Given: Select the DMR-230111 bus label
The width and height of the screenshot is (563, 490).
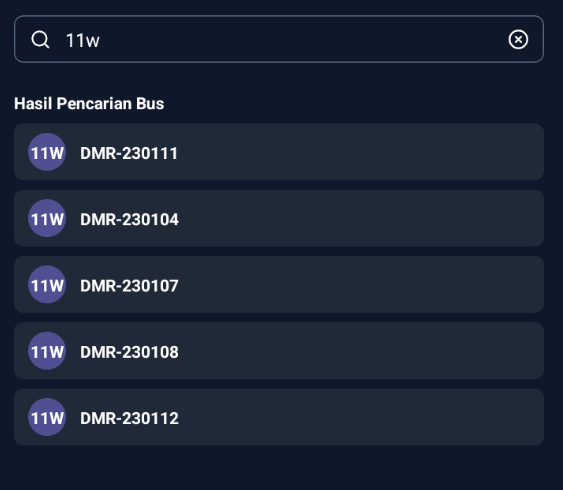Looking at the screenshot, I should tap(129, 153).
